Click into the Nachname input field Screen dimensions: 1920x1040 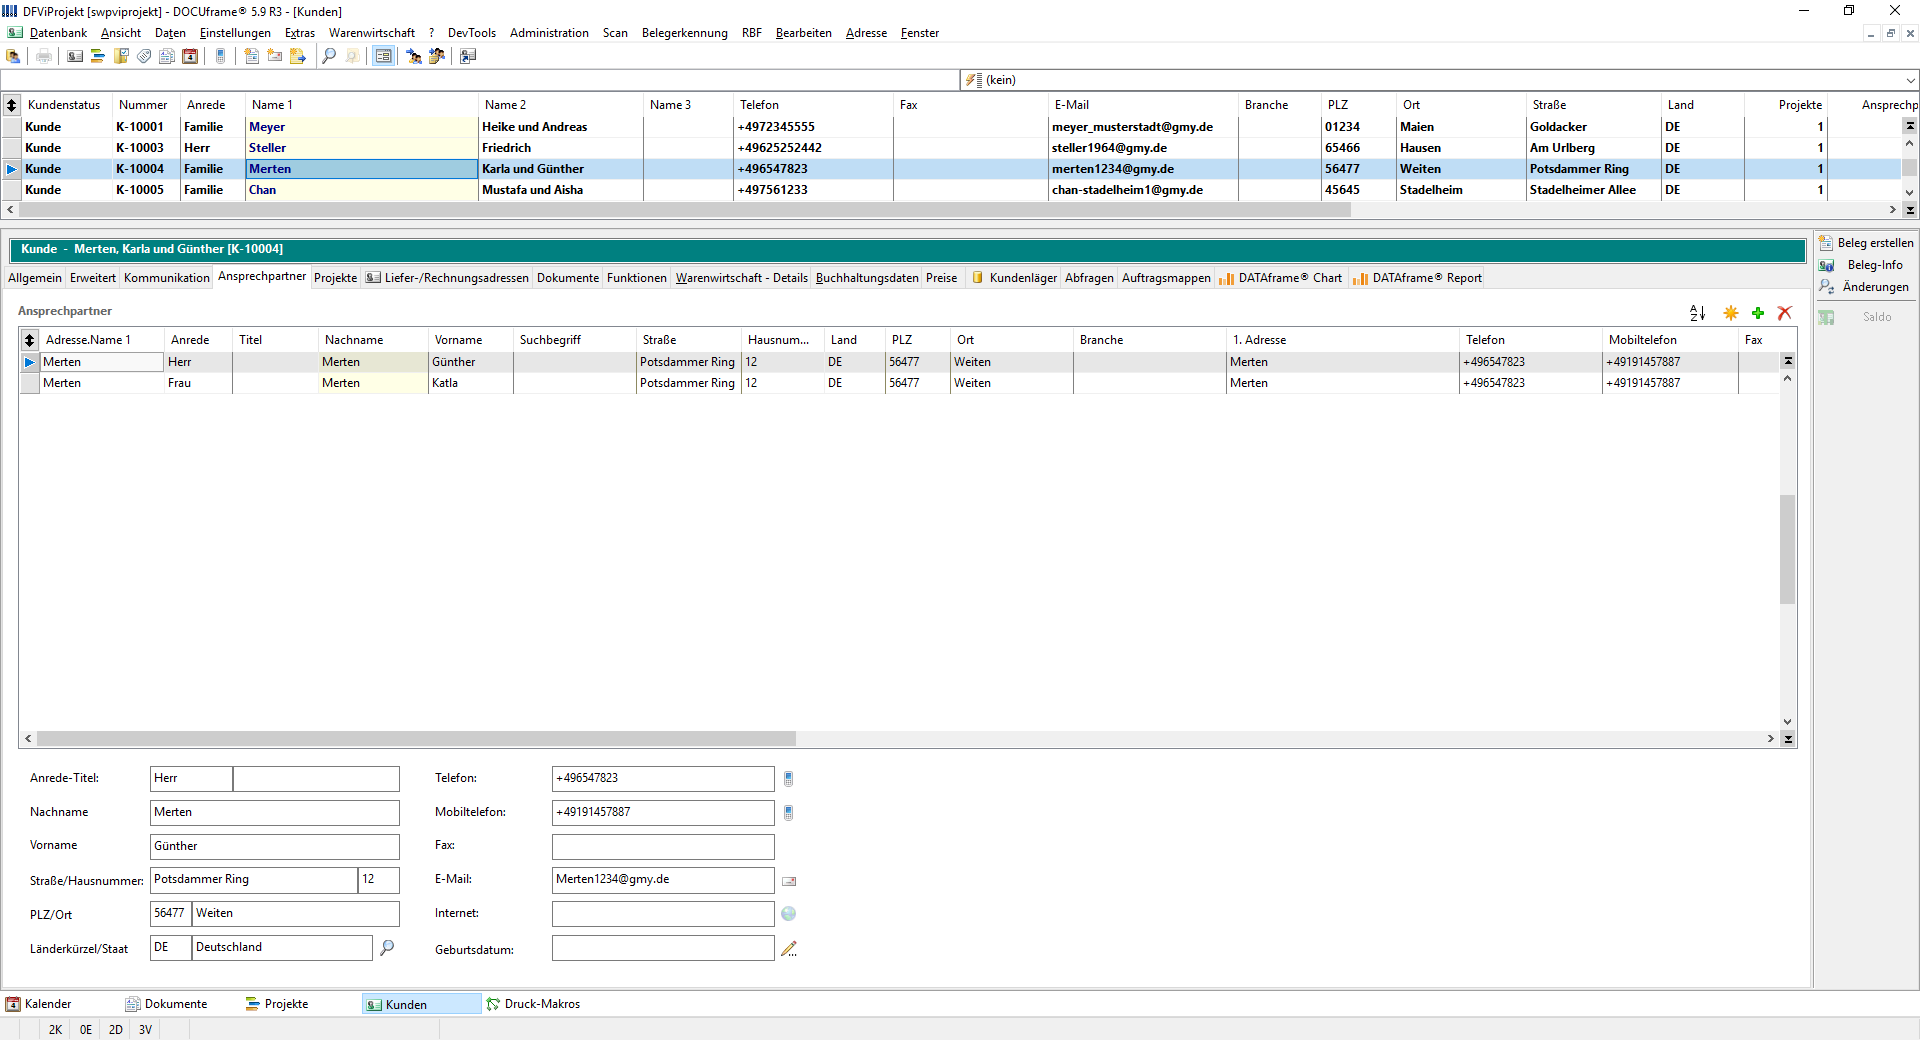pos(275,813)
